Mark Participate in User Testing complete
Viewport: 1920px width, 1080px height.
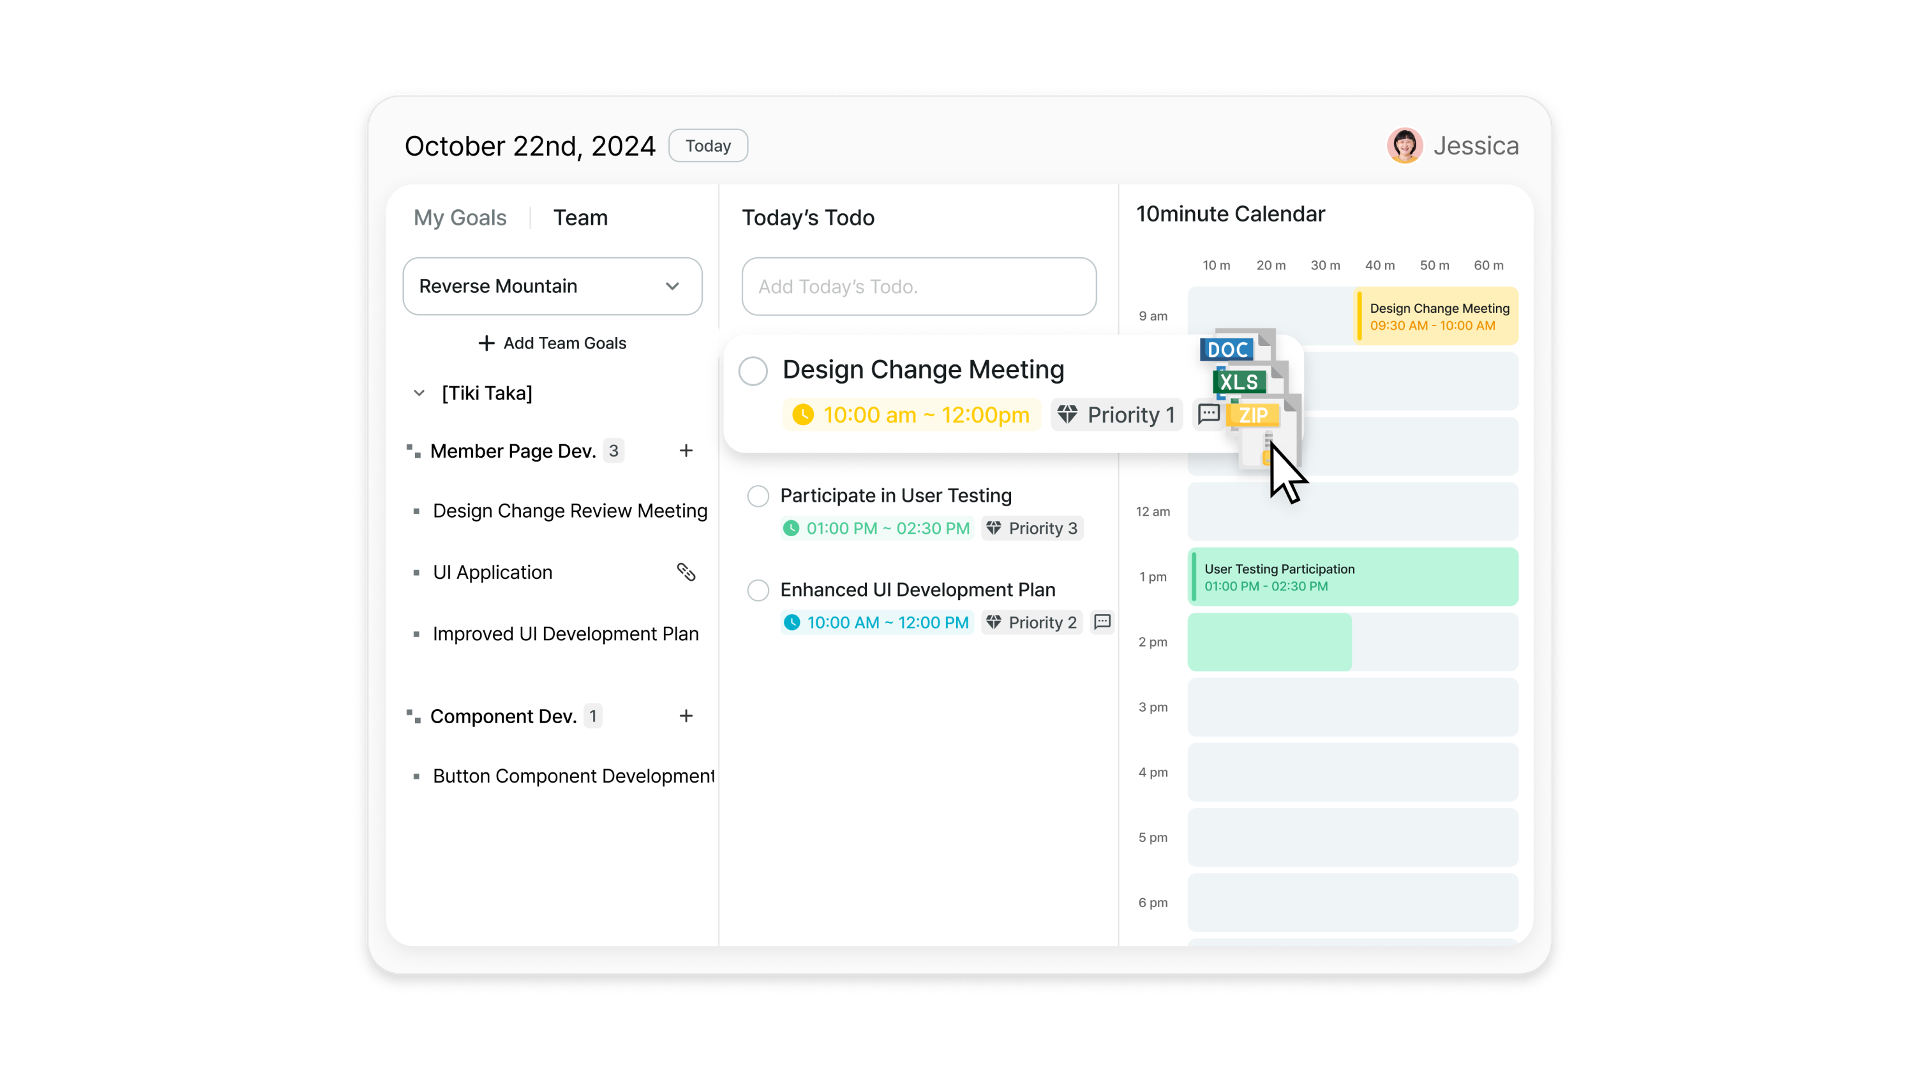[x=758, y=496]
